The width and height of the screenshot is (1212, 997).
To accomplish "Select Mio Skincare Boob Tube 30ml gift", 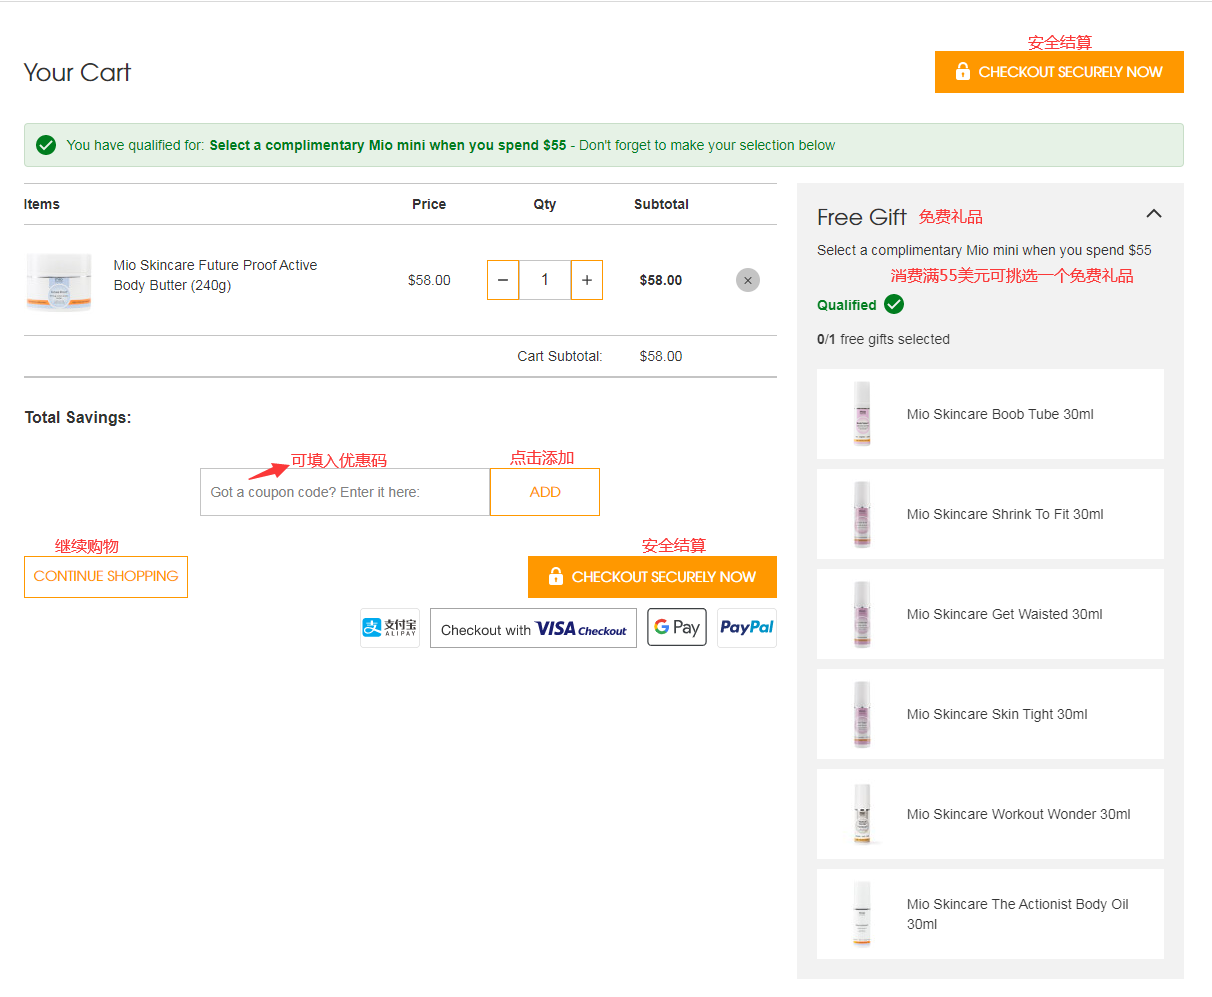I will 990,414.
